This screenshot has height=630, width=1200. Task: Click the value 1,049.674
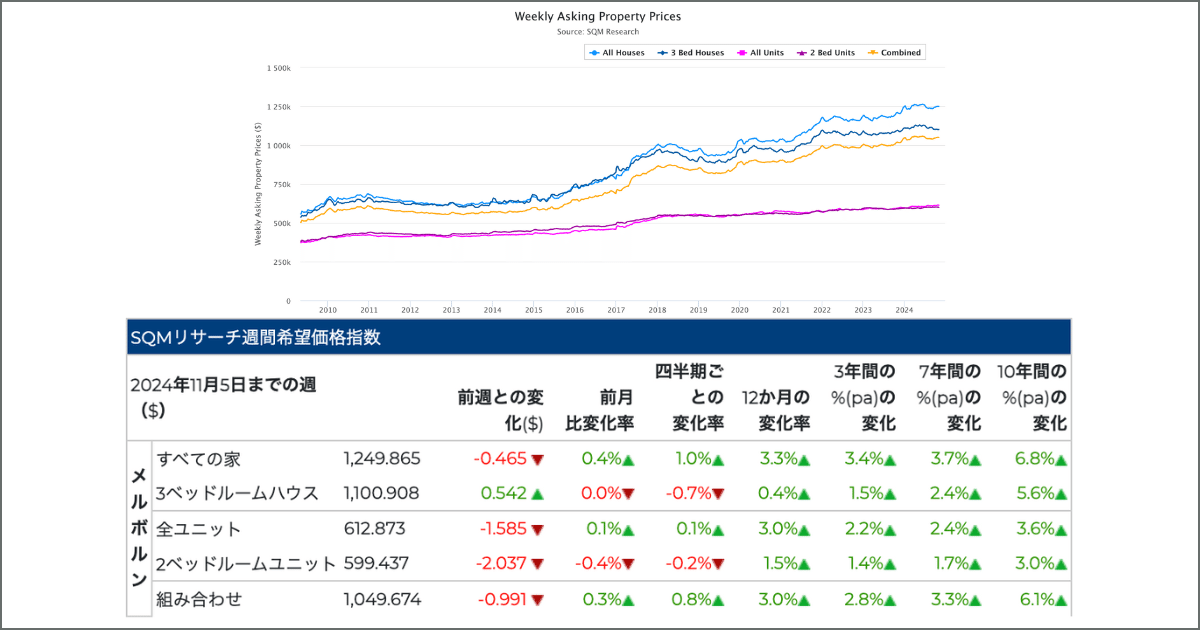click(382, 600)
